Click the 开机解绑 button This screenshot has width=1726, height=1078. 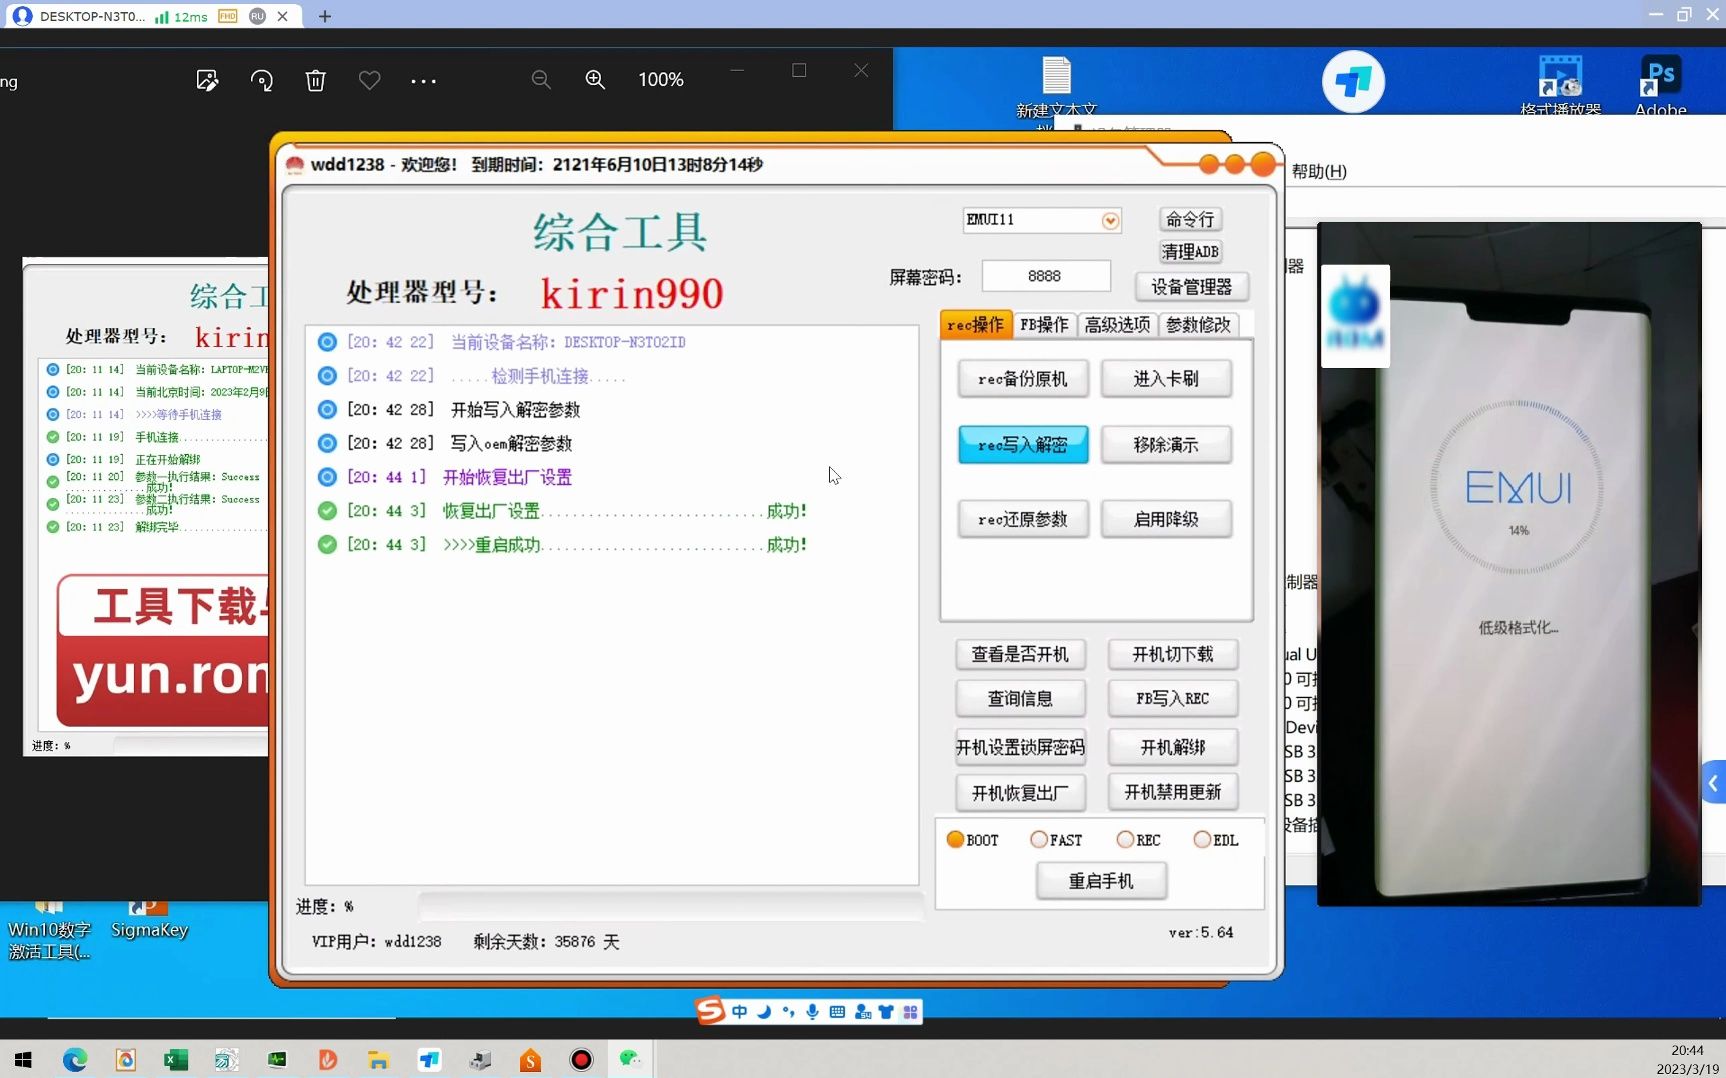(x=1172, y=747)
